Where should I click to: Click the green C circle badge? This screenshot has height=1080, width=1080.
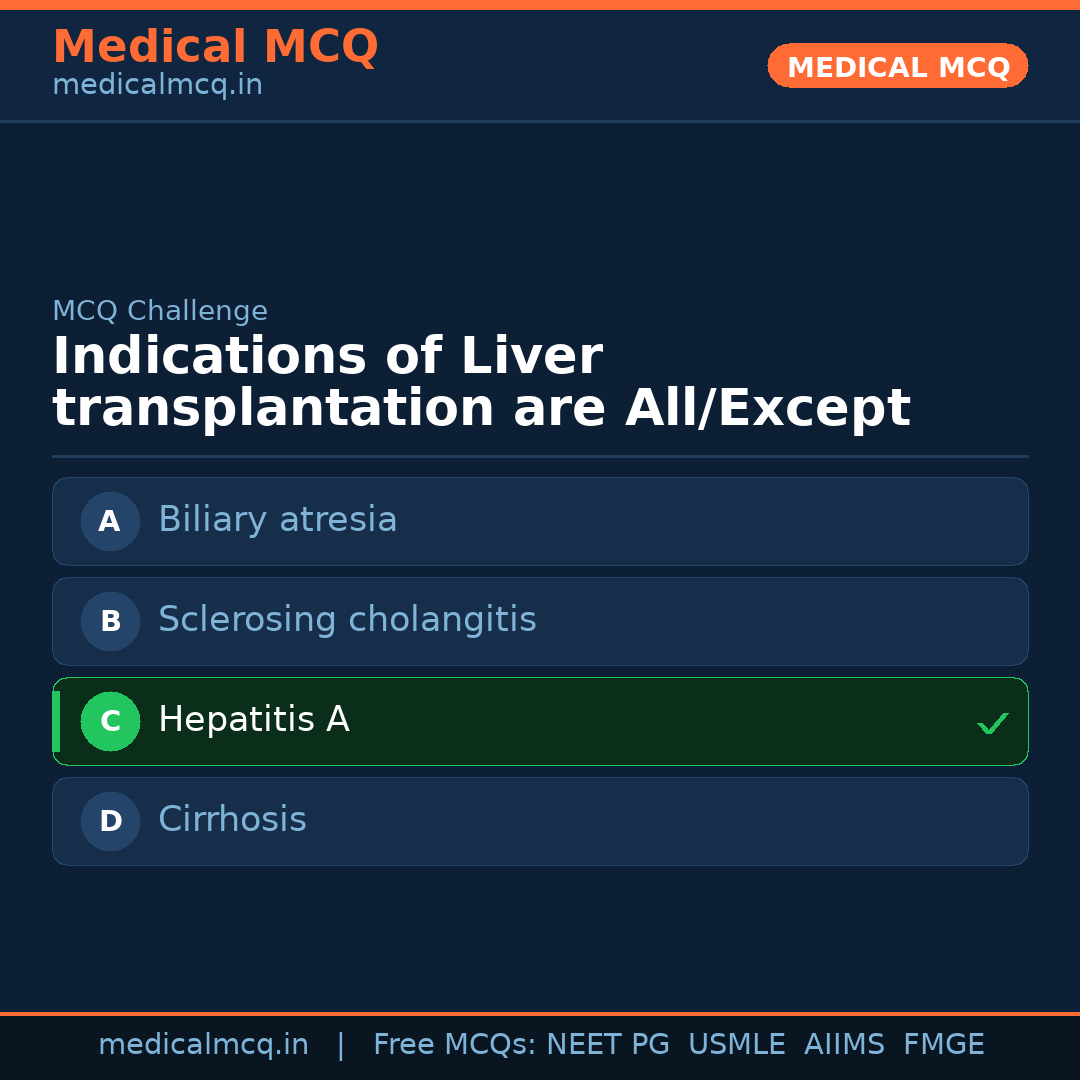click(x=110, y=721)
